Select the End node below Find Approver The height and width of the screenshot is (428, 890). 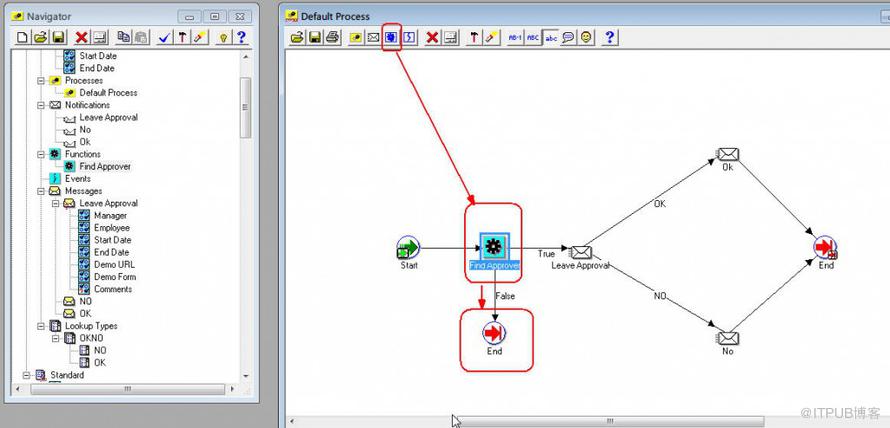click(494, 333)
